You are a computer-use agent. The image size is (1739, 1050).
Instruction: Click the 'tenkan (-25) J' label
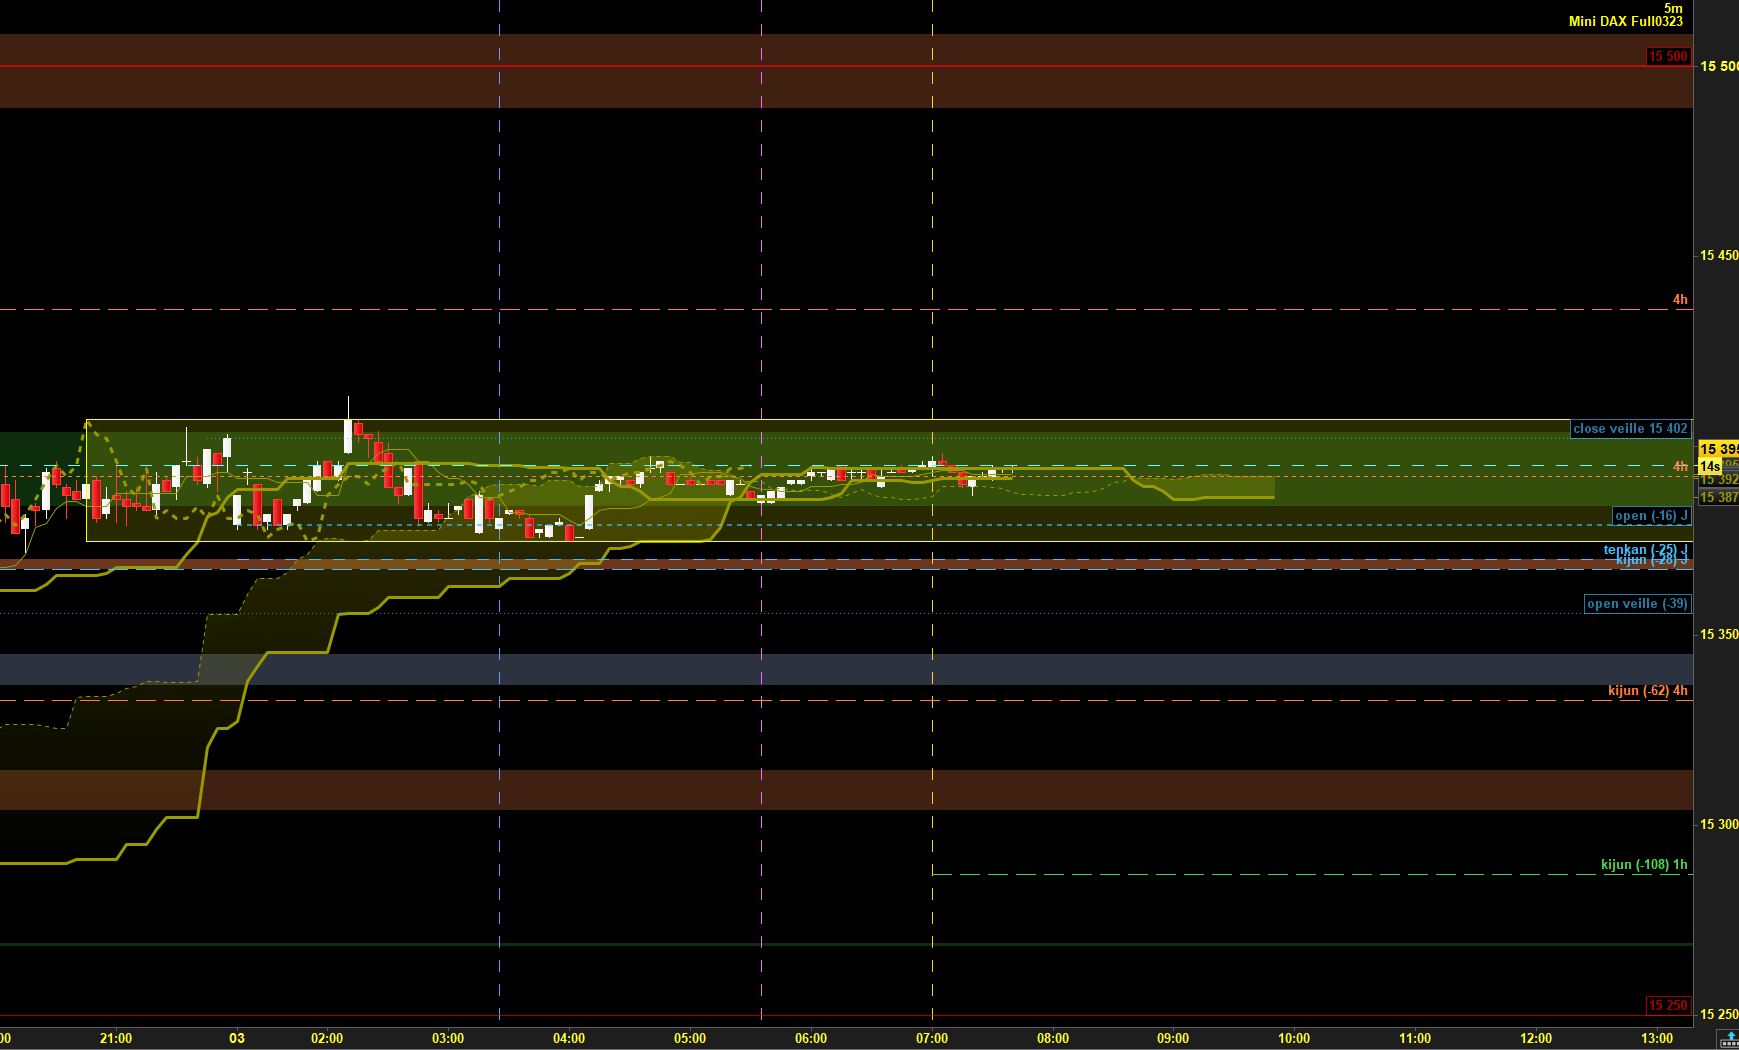1646,549
